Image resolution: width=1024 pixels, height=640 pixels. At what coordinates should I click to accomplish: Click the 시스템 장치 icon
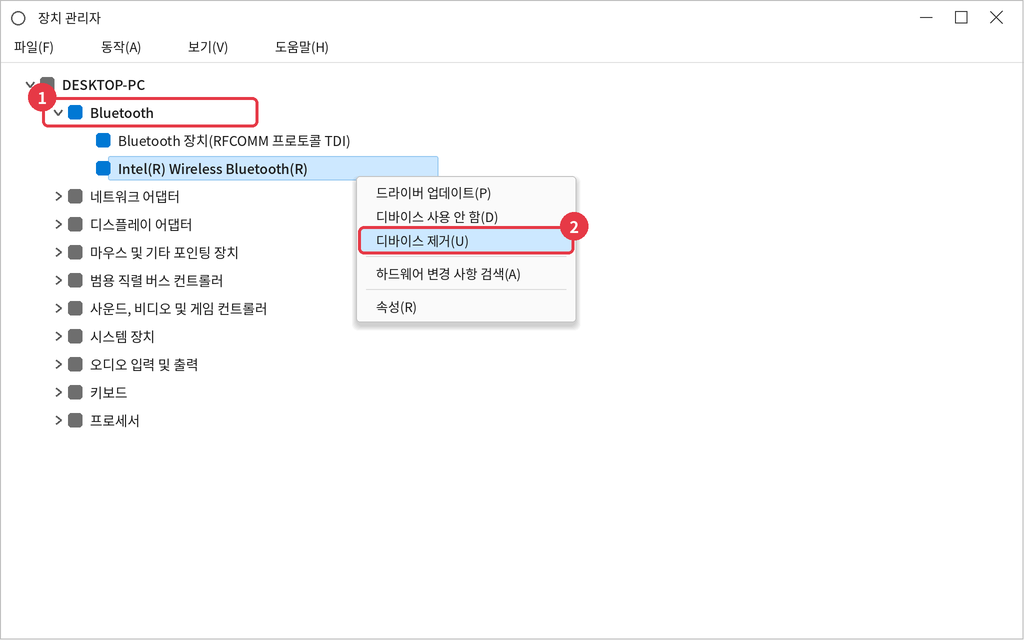coord(75,336)
